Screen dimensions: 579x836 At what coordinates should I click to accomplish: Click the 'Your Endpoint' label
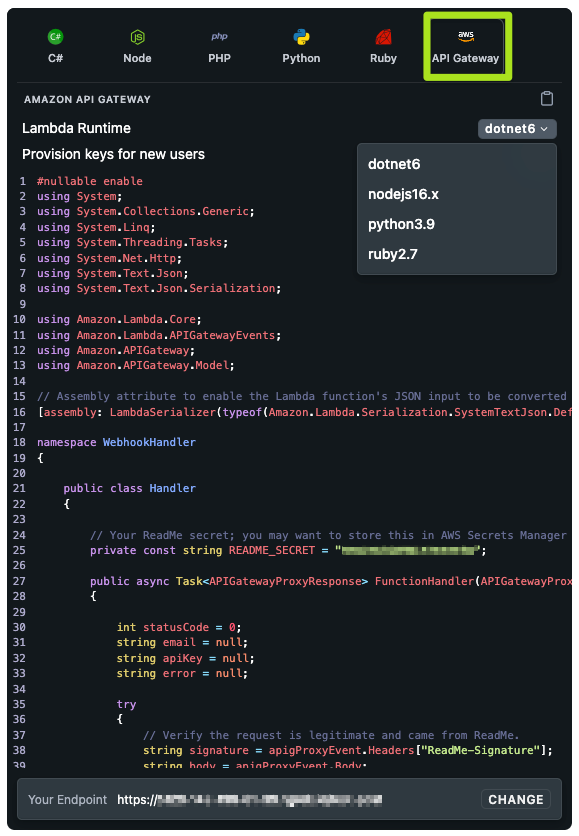click(68, 799)
